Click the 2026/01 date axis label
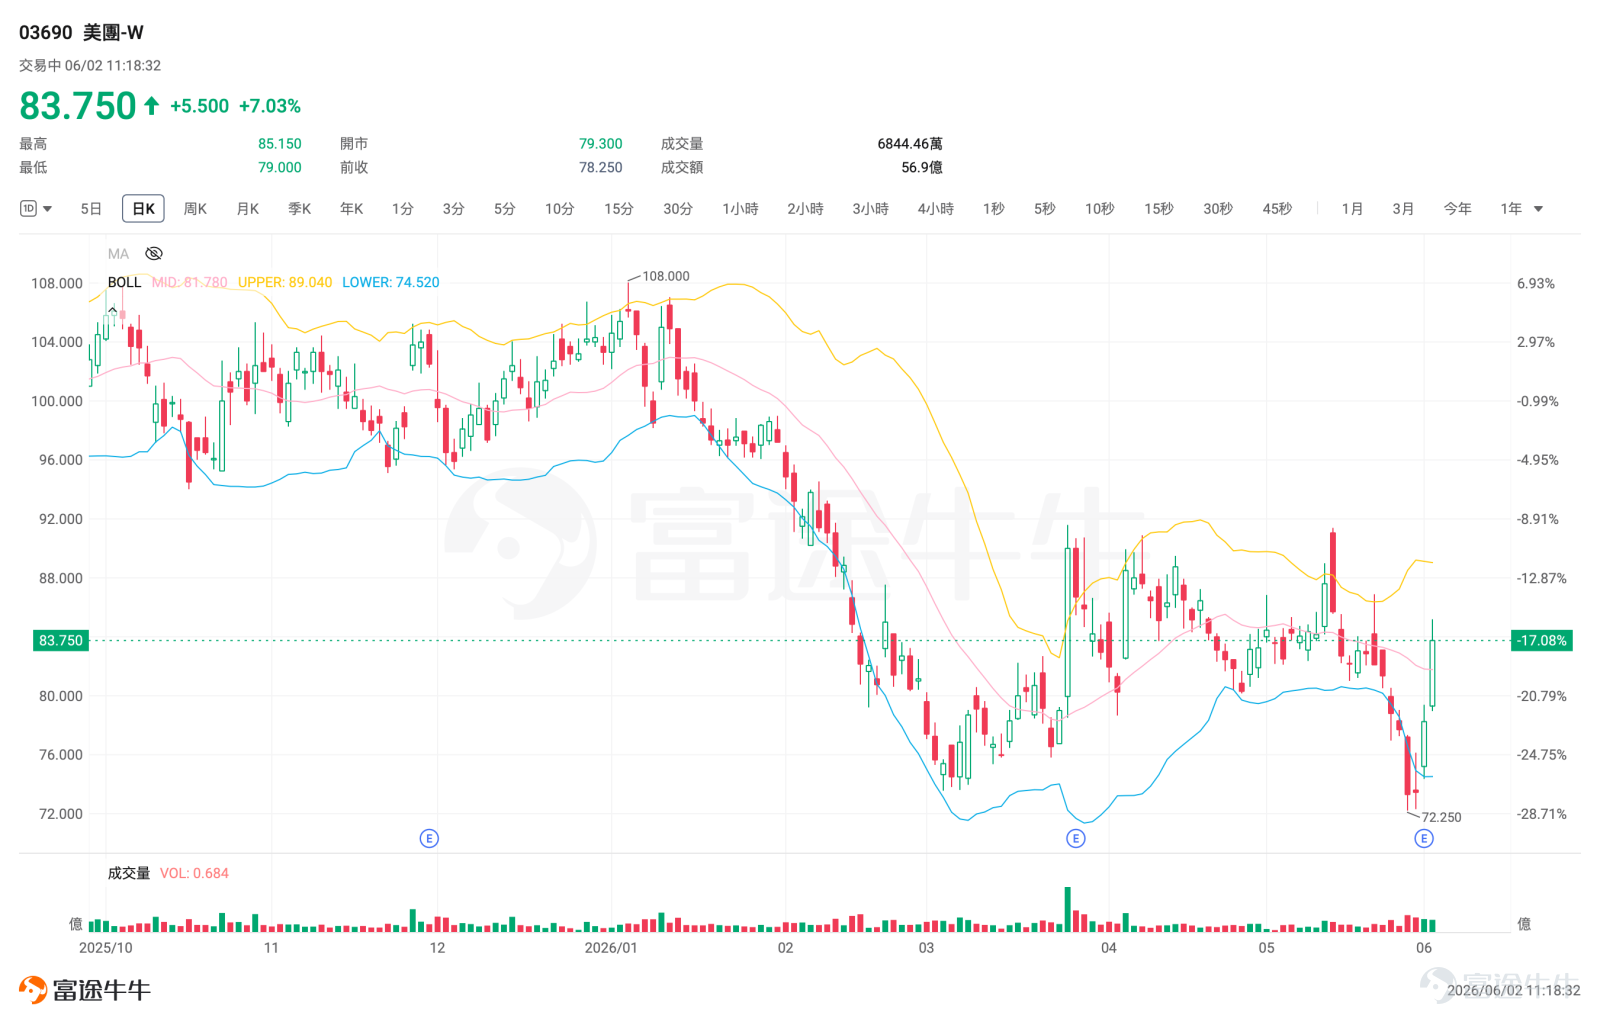Viewport: 1600px width, 1022px height. pos(610,947)
